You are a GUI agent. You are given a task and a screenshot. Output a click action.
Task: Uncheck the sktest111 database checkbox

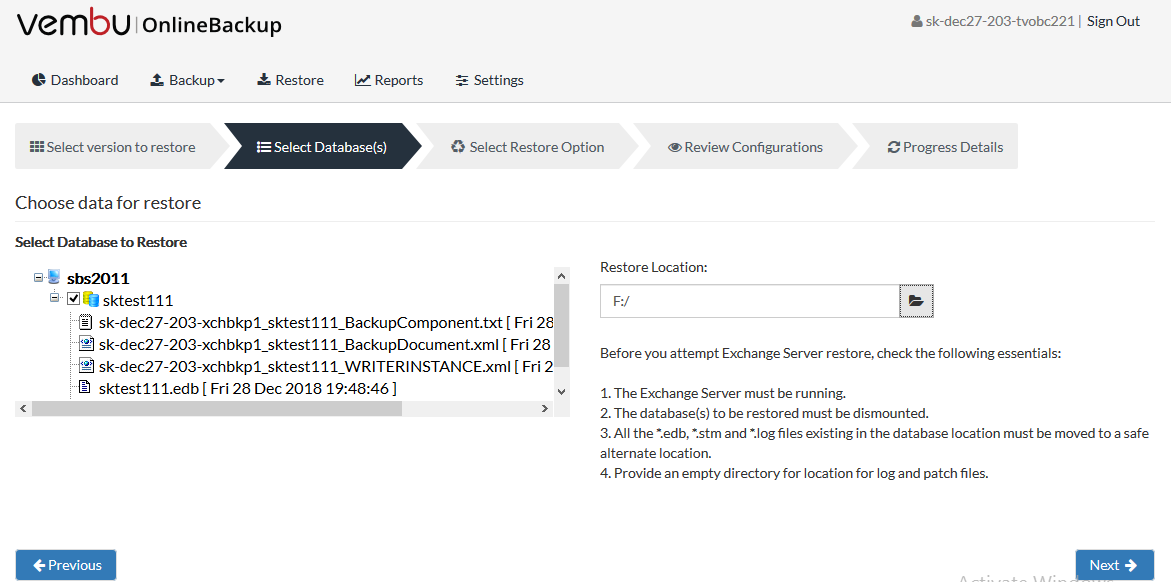click(73, 300)
